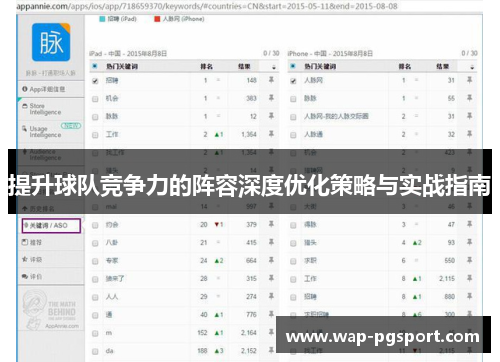Pin the 招聘 keyword in iPhone table
500x362 pixels.
point(469,296)
